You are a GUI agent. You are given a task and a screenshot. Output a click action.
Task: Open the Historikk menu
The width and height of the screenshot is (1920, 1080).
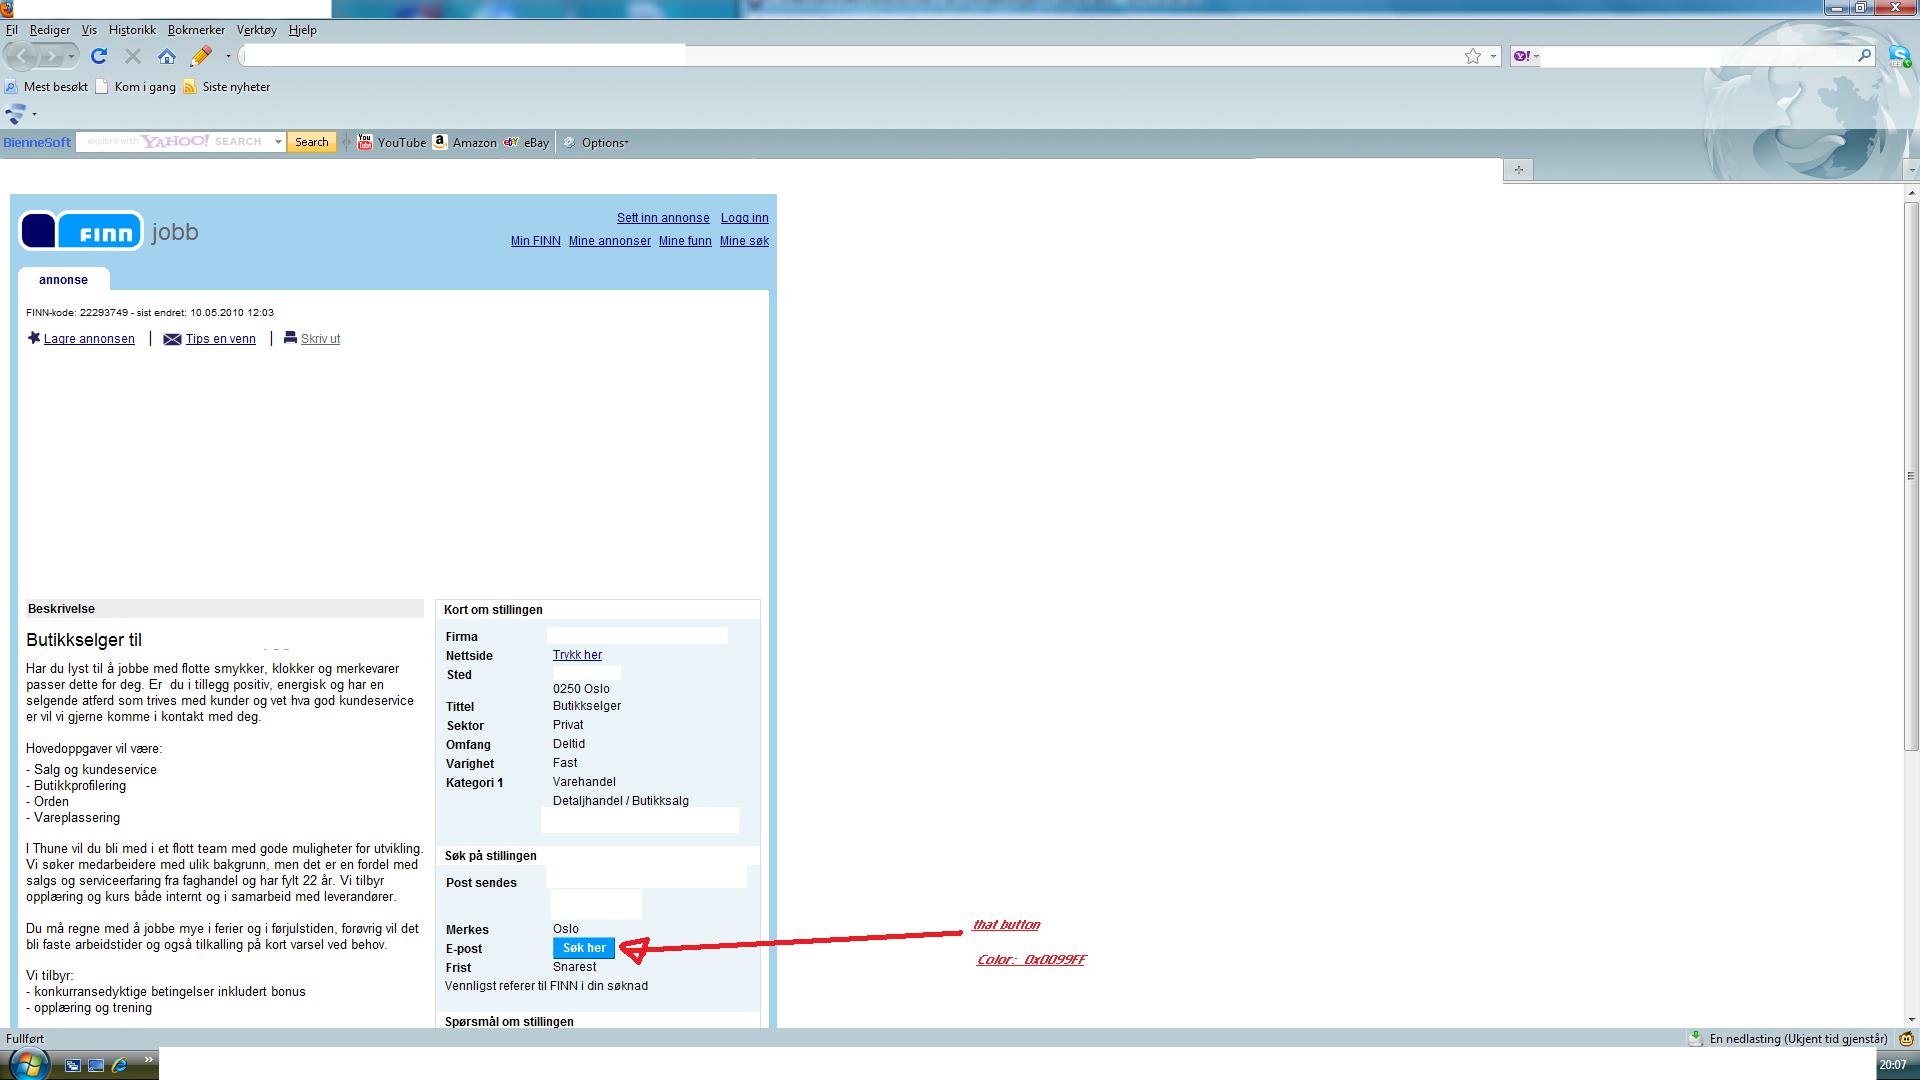[132, 30]
